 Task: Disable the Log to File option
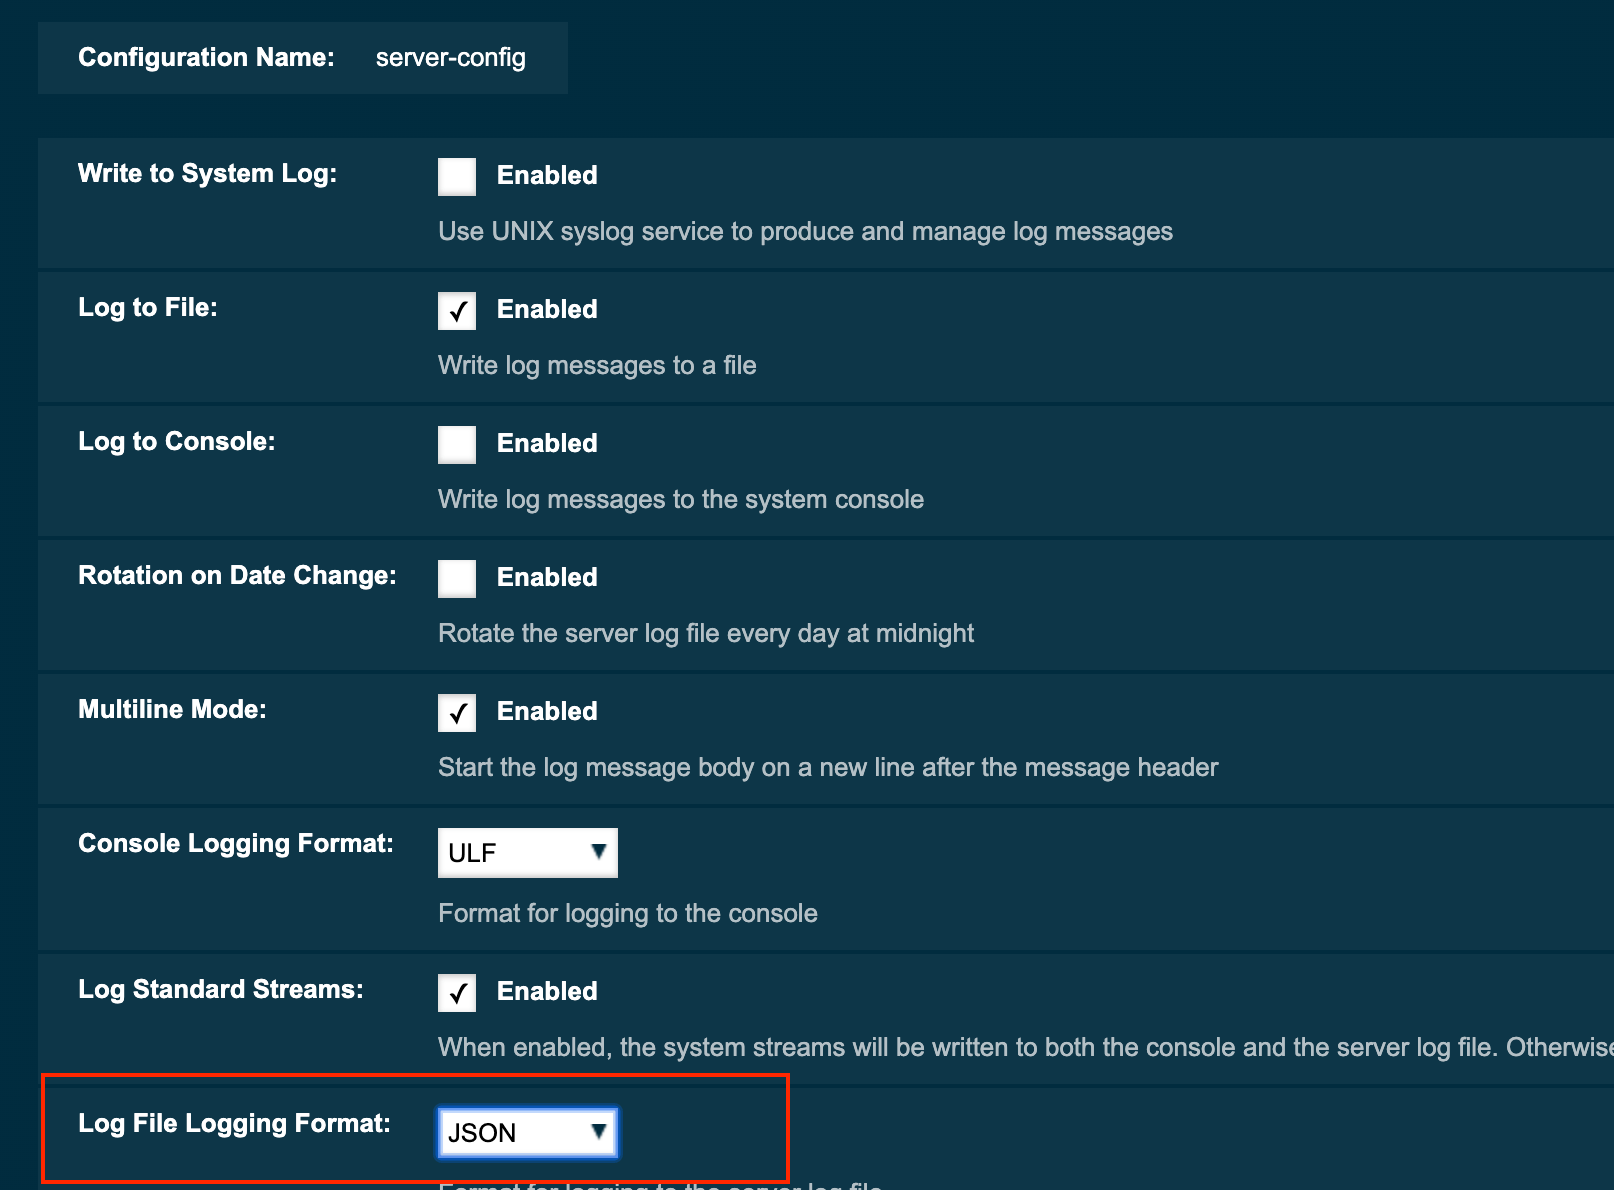coord(456,310)
